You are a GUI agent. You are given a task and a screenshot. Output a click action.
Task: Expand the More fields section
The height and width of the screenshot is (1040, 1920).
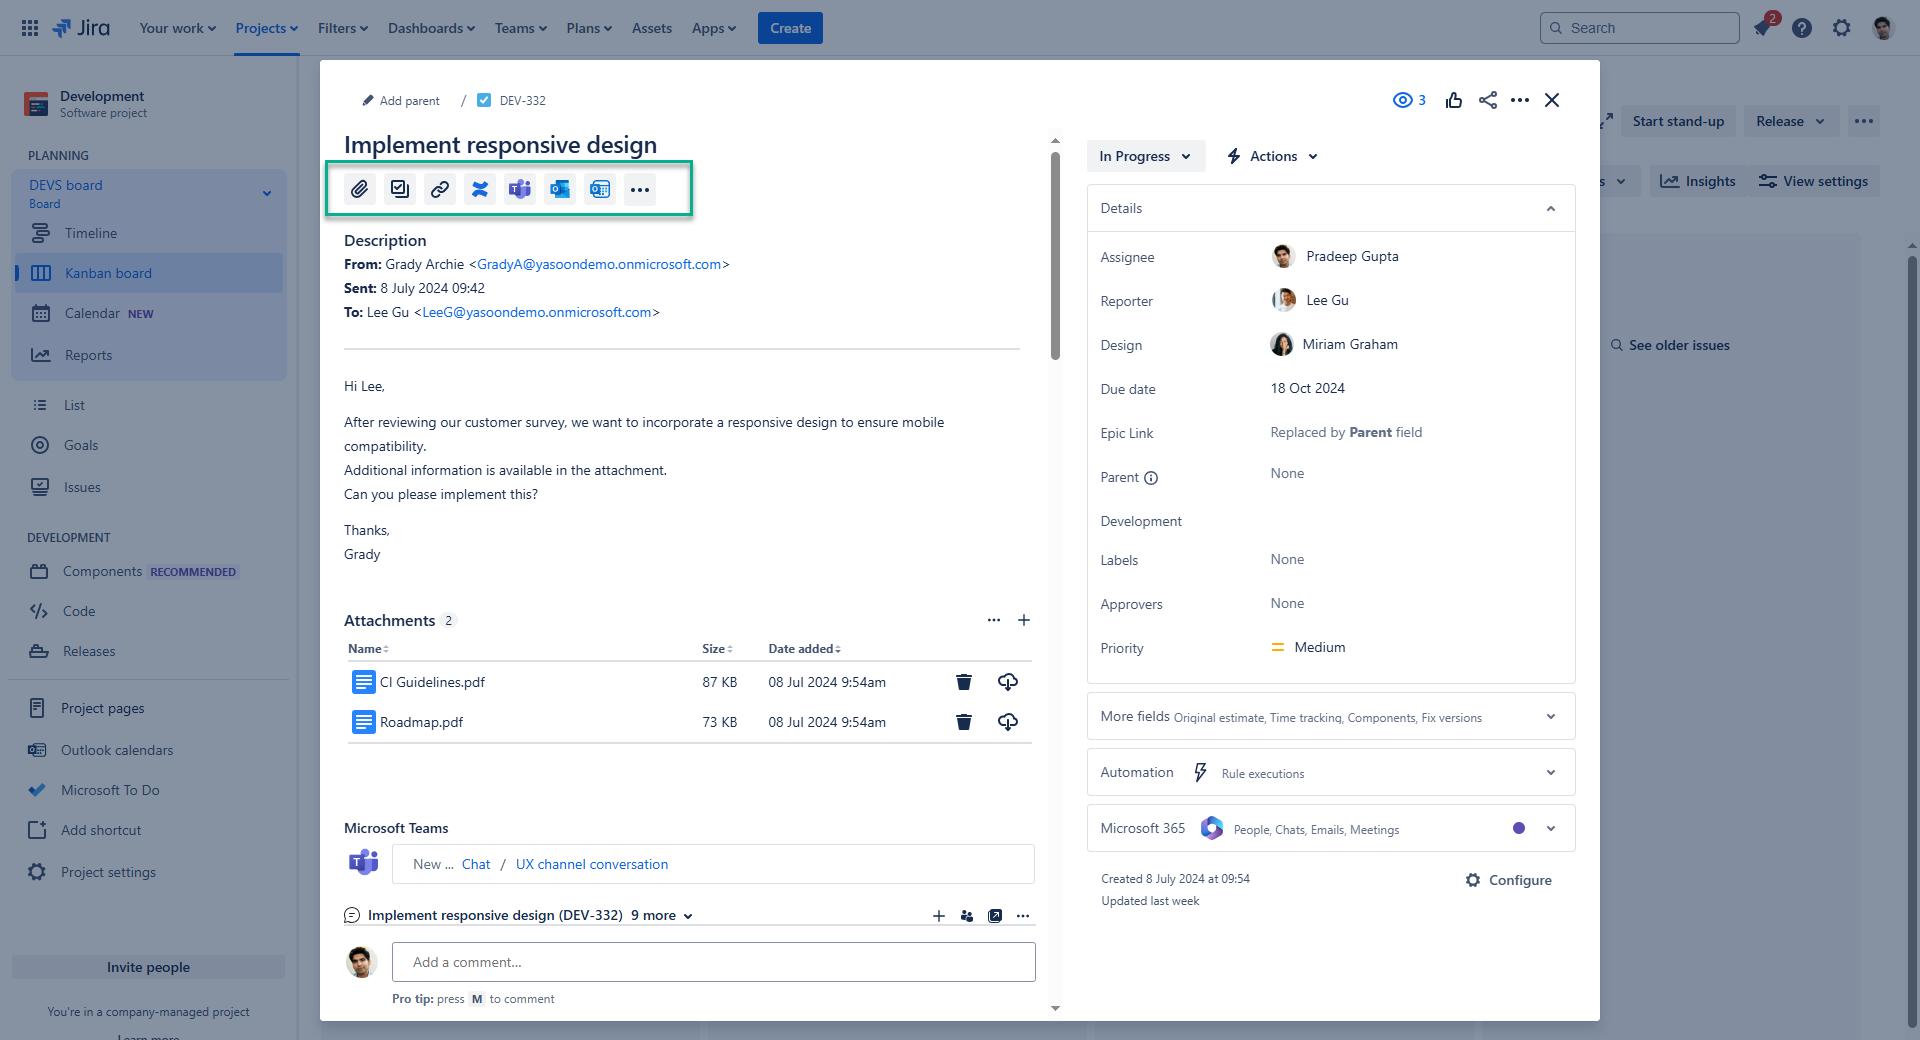pyautogui.click(x=1550, y=716)
